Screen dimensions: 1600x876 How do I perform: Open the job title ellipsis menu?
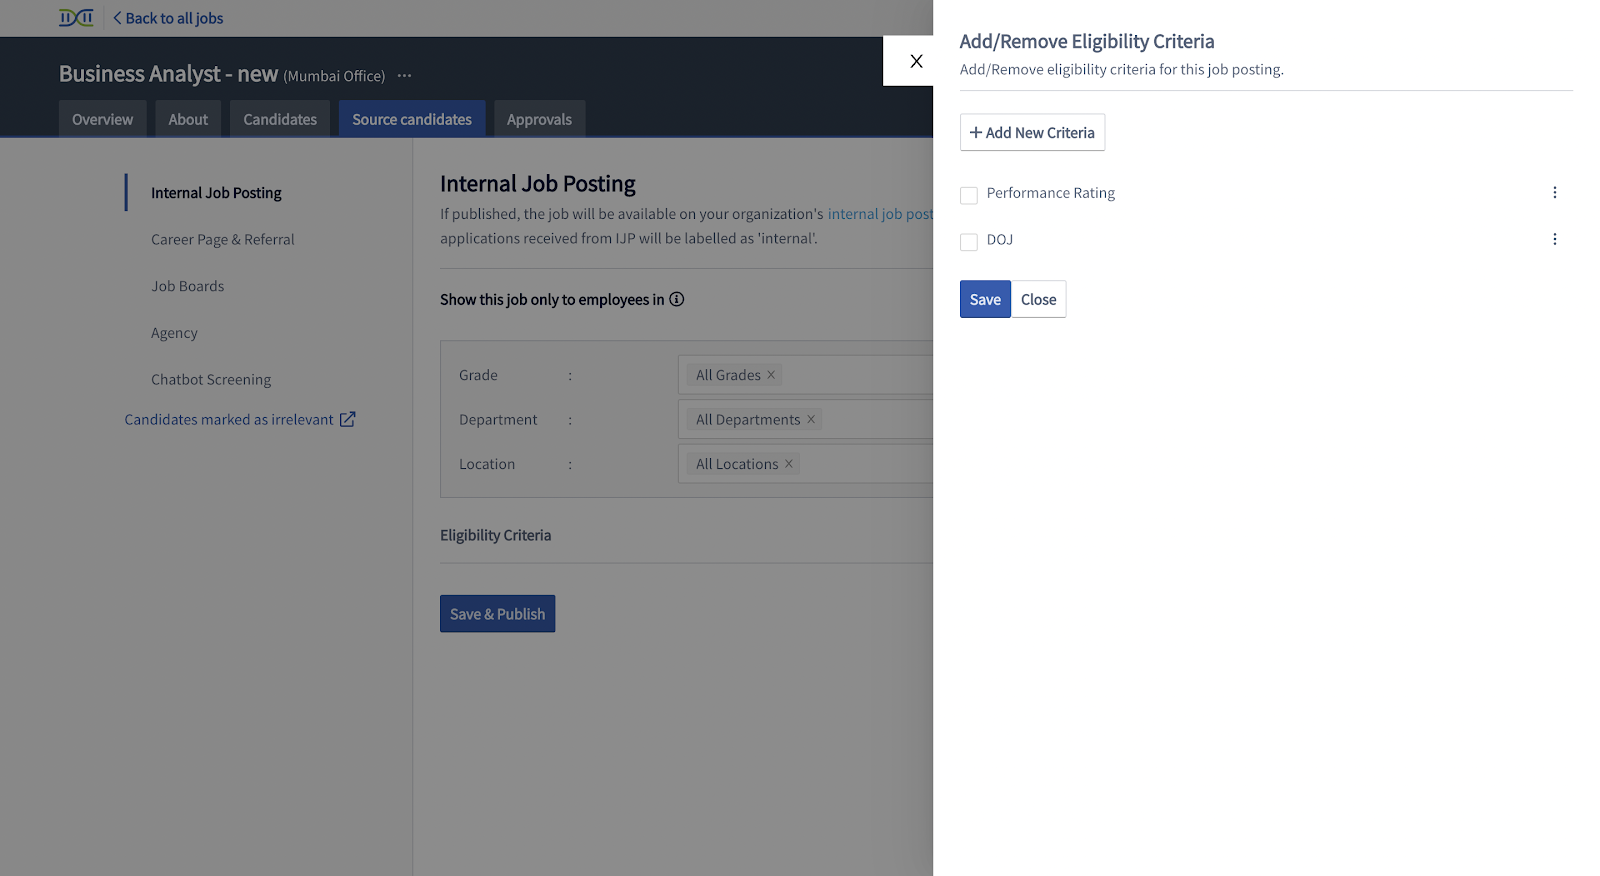point(404,76)
